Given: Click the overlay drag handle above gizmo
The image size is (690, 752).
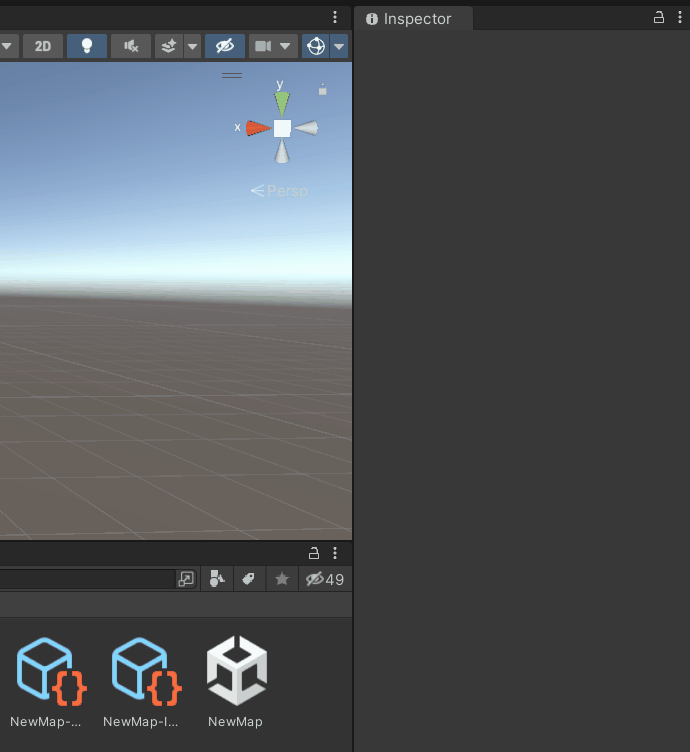Looking at the screenshot, I should coord(232,75).
